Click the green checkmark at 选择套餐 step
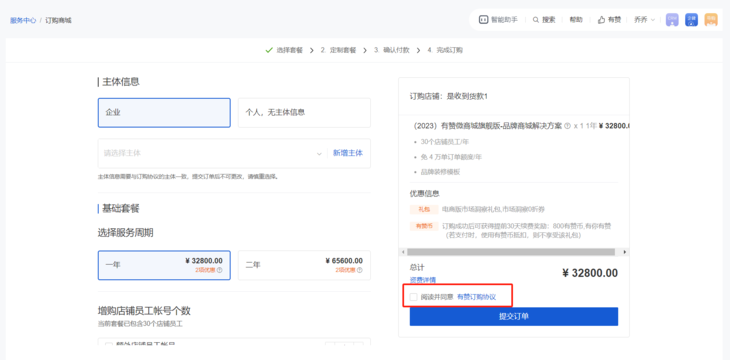730x360 pixels. coord(269,50)
